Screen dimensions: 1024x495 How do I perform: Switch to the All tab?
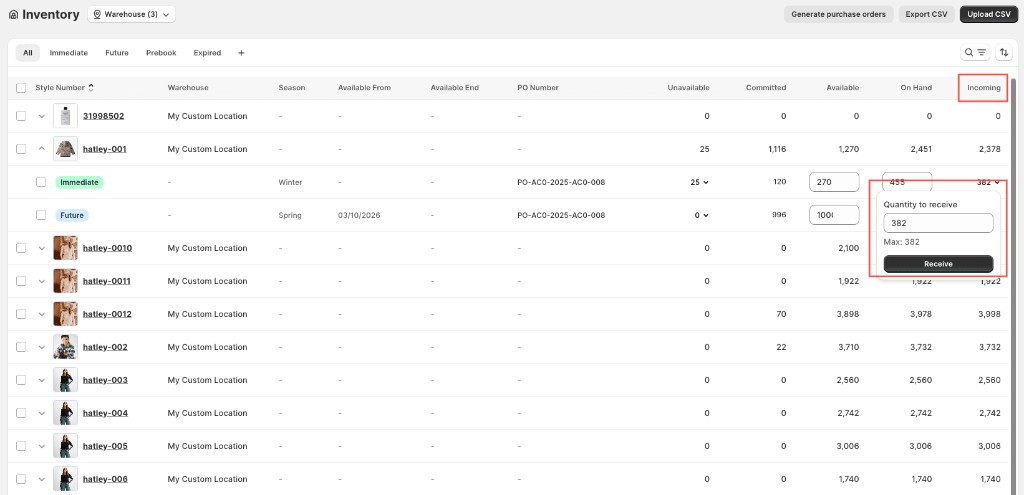click(27, 53)
